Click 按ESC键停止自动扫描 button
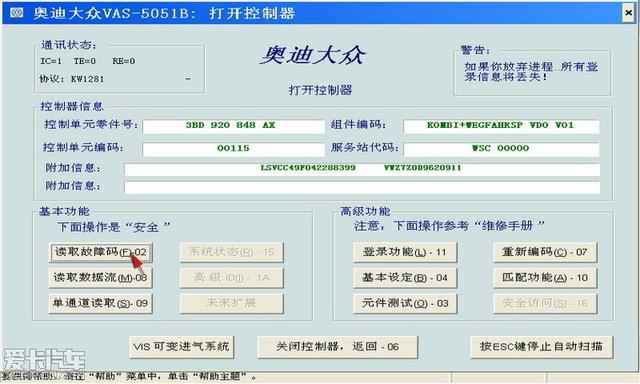The image size is (640, 384). 541,347
